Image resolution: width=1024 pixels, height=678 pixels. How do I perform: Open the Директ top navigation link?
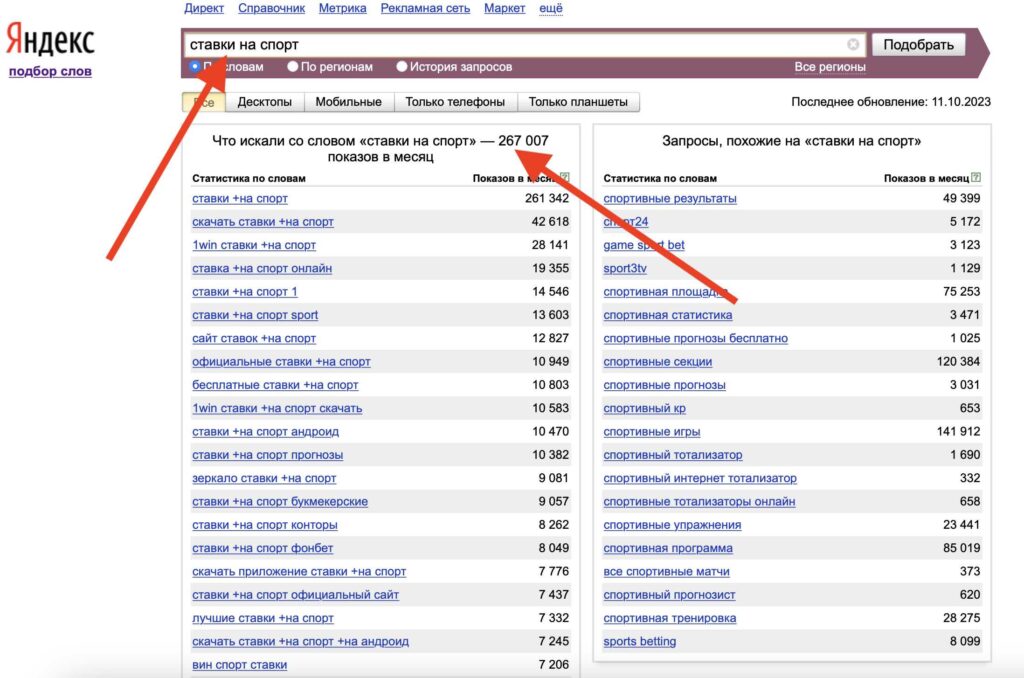click(204, 8)
